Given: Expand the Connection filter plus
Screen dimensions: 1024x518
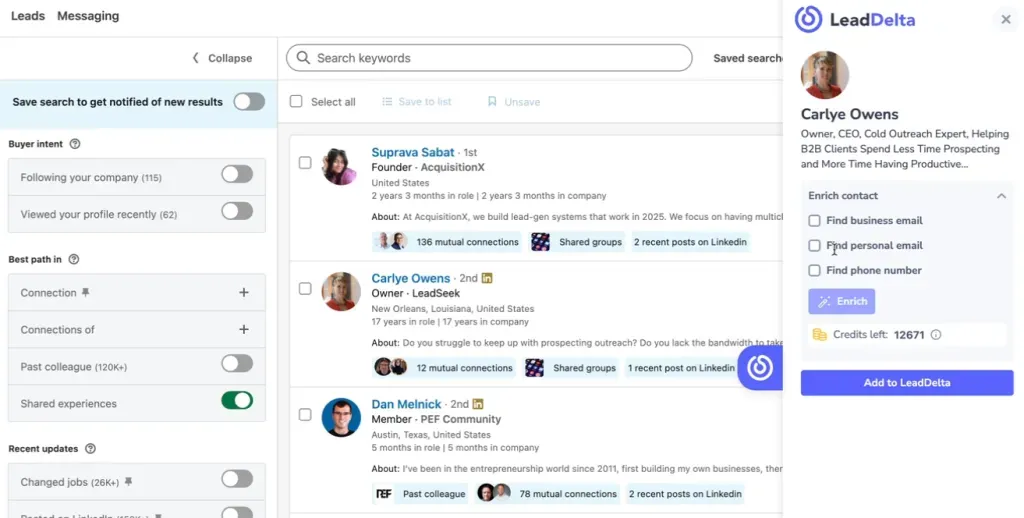Looking at the screenshot, I should pyautogui.click(x=244, y=293).
